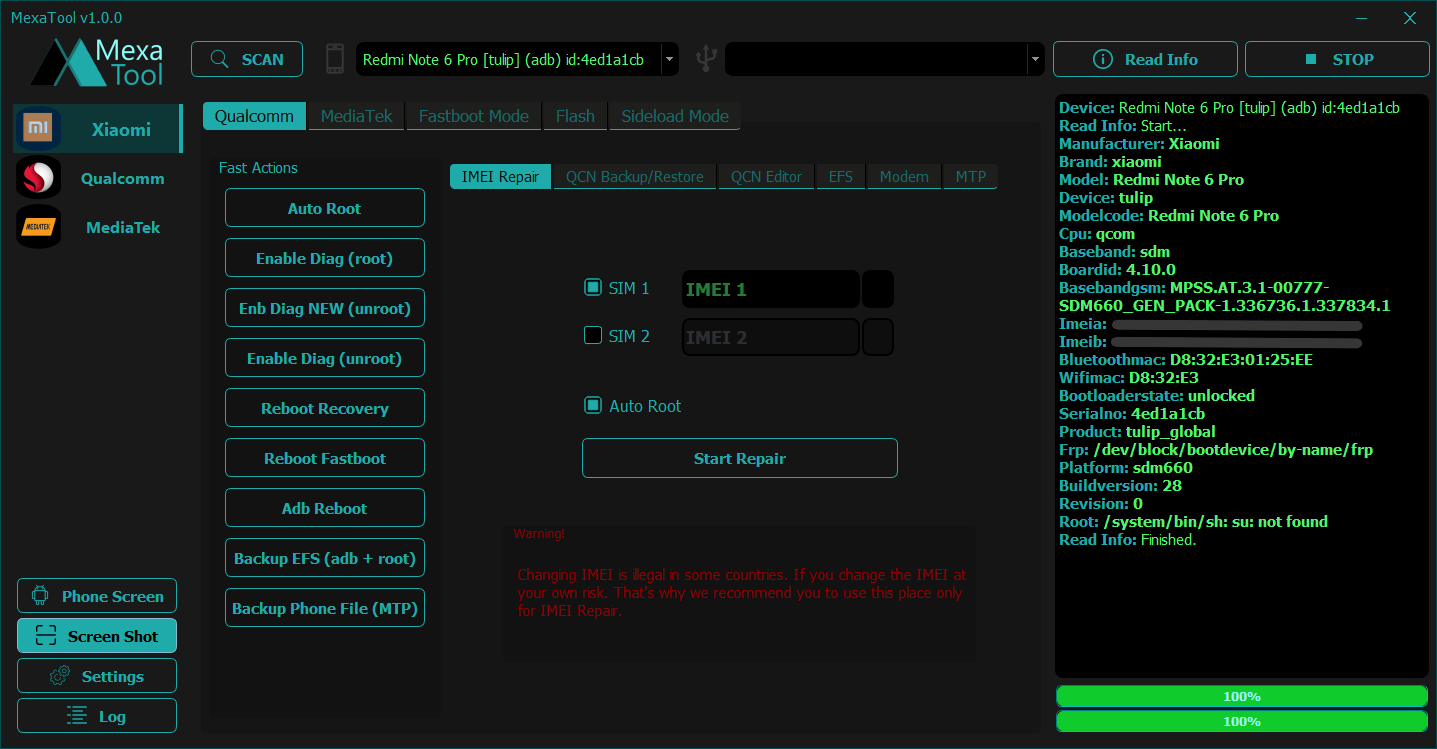Click the Read Info button

tap(1145, 59)
